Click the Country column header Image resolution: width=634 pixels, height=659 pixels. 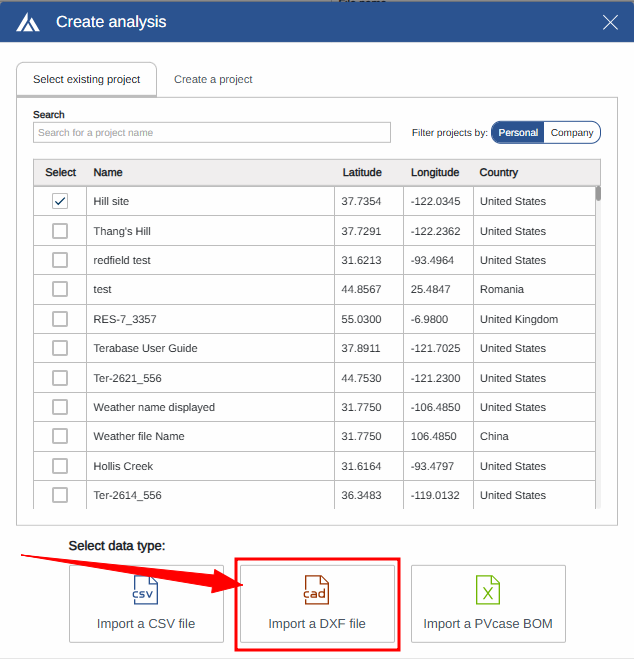pos(499,172)
